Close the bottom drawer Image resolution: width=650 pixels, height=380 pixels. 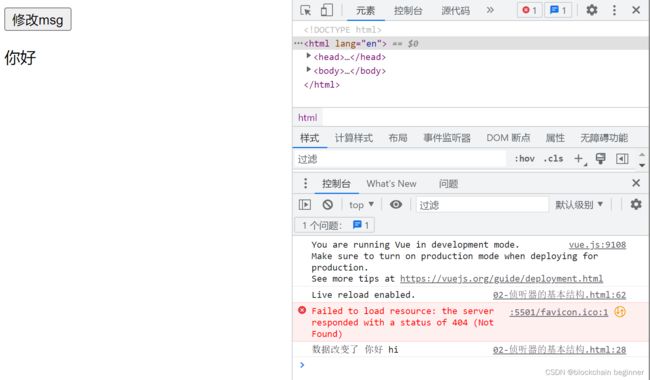636,183
